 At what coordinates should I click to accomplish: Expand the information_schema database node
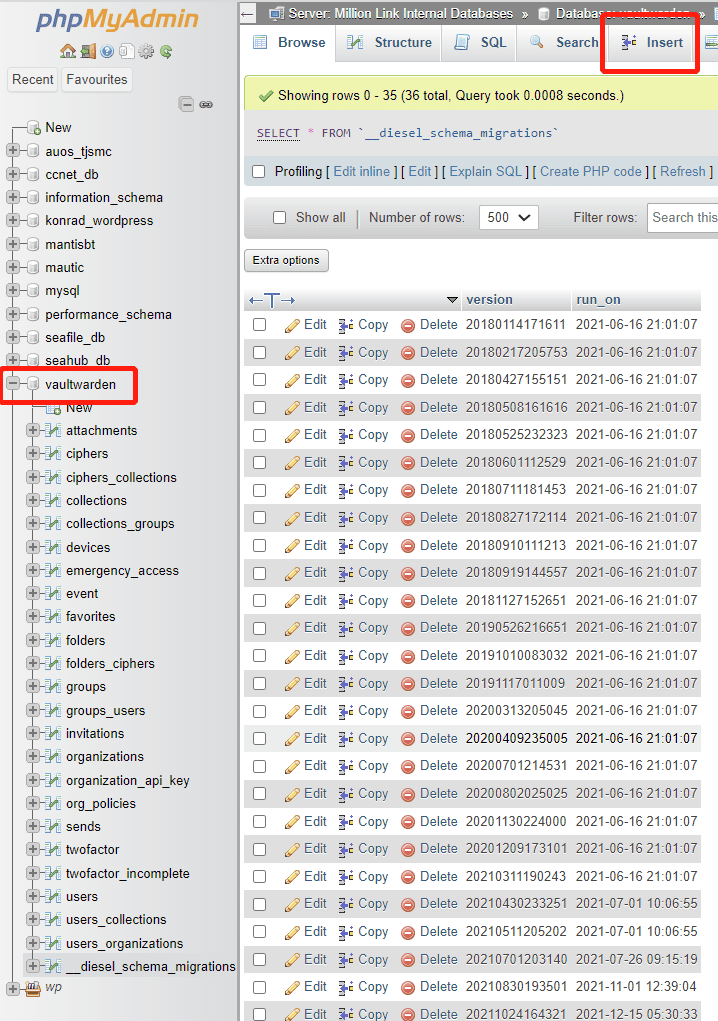(x=12, y=197)
